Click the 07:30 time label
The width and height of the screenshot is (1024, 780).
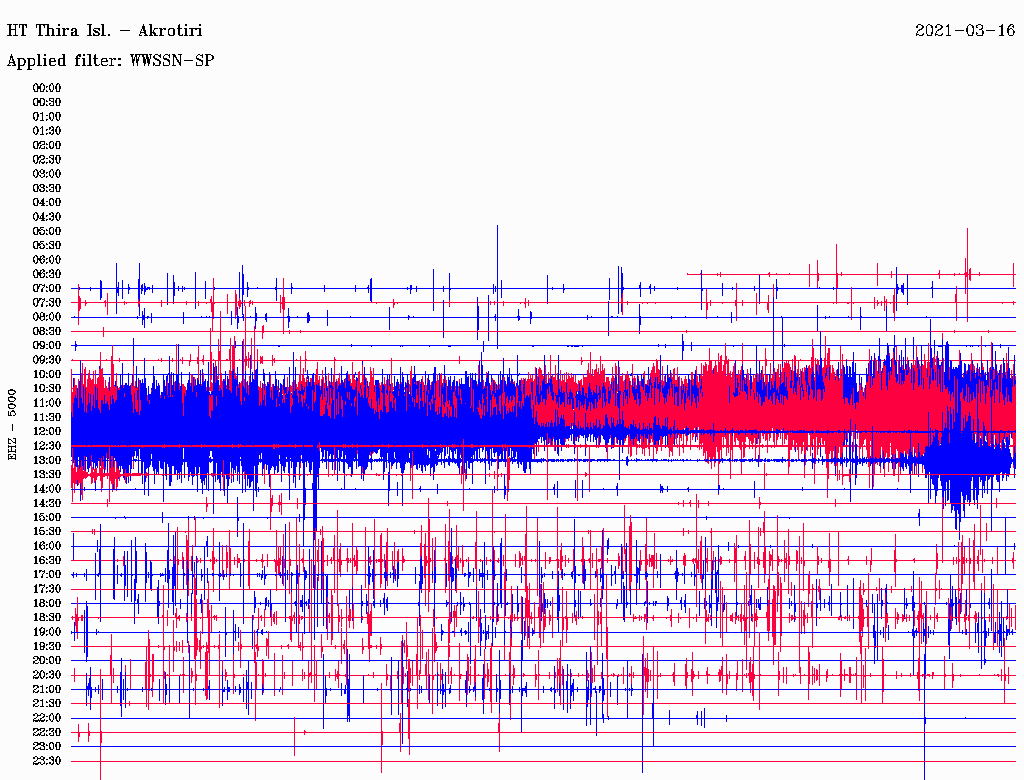(47, 303)
